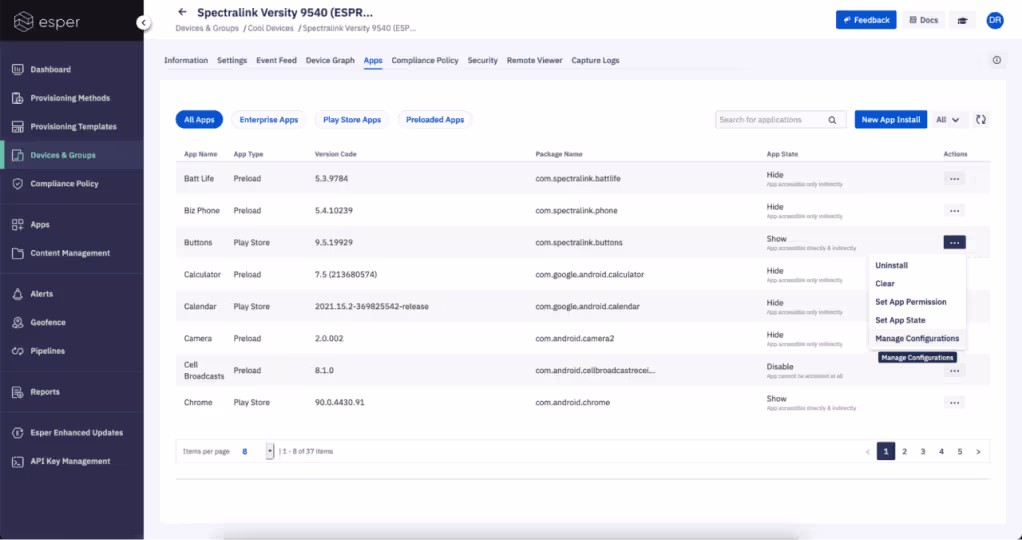
Task: Open the DR user avatar menu
Action: coord(995,20)
